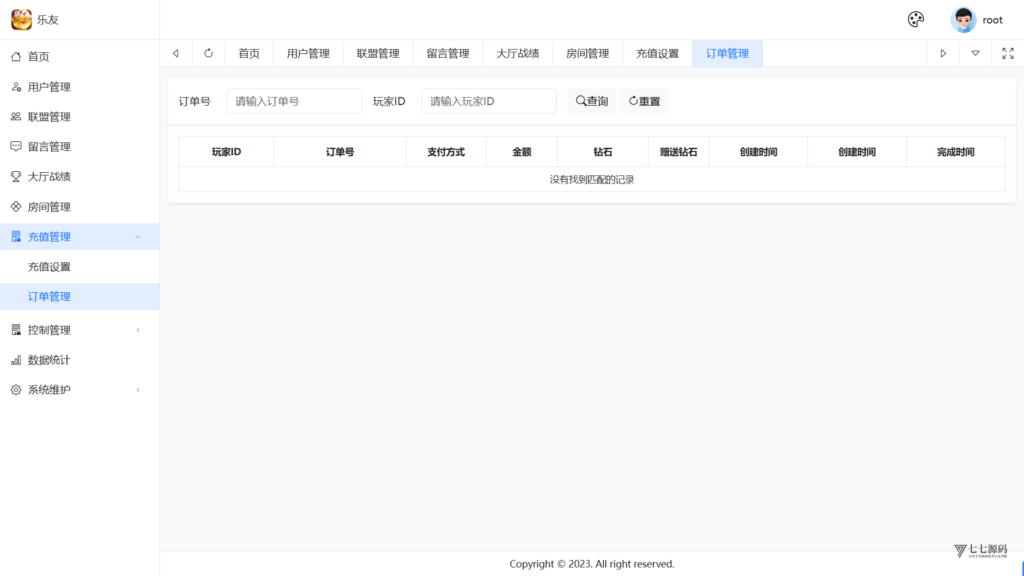
Task: Click the 钻石 column header
Action: [x=603, y=152]
